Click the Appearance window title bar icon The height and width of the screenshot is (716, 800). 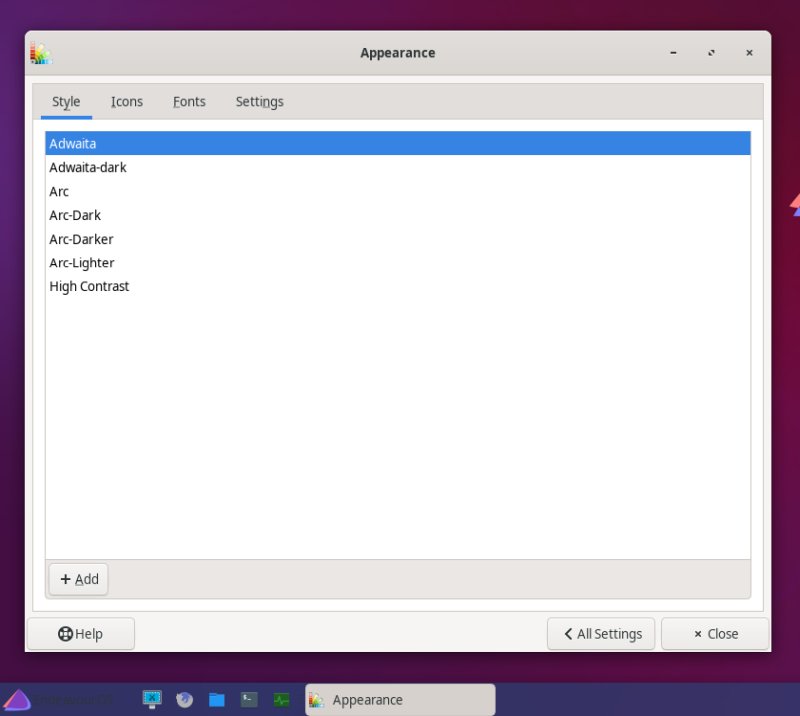41,53
